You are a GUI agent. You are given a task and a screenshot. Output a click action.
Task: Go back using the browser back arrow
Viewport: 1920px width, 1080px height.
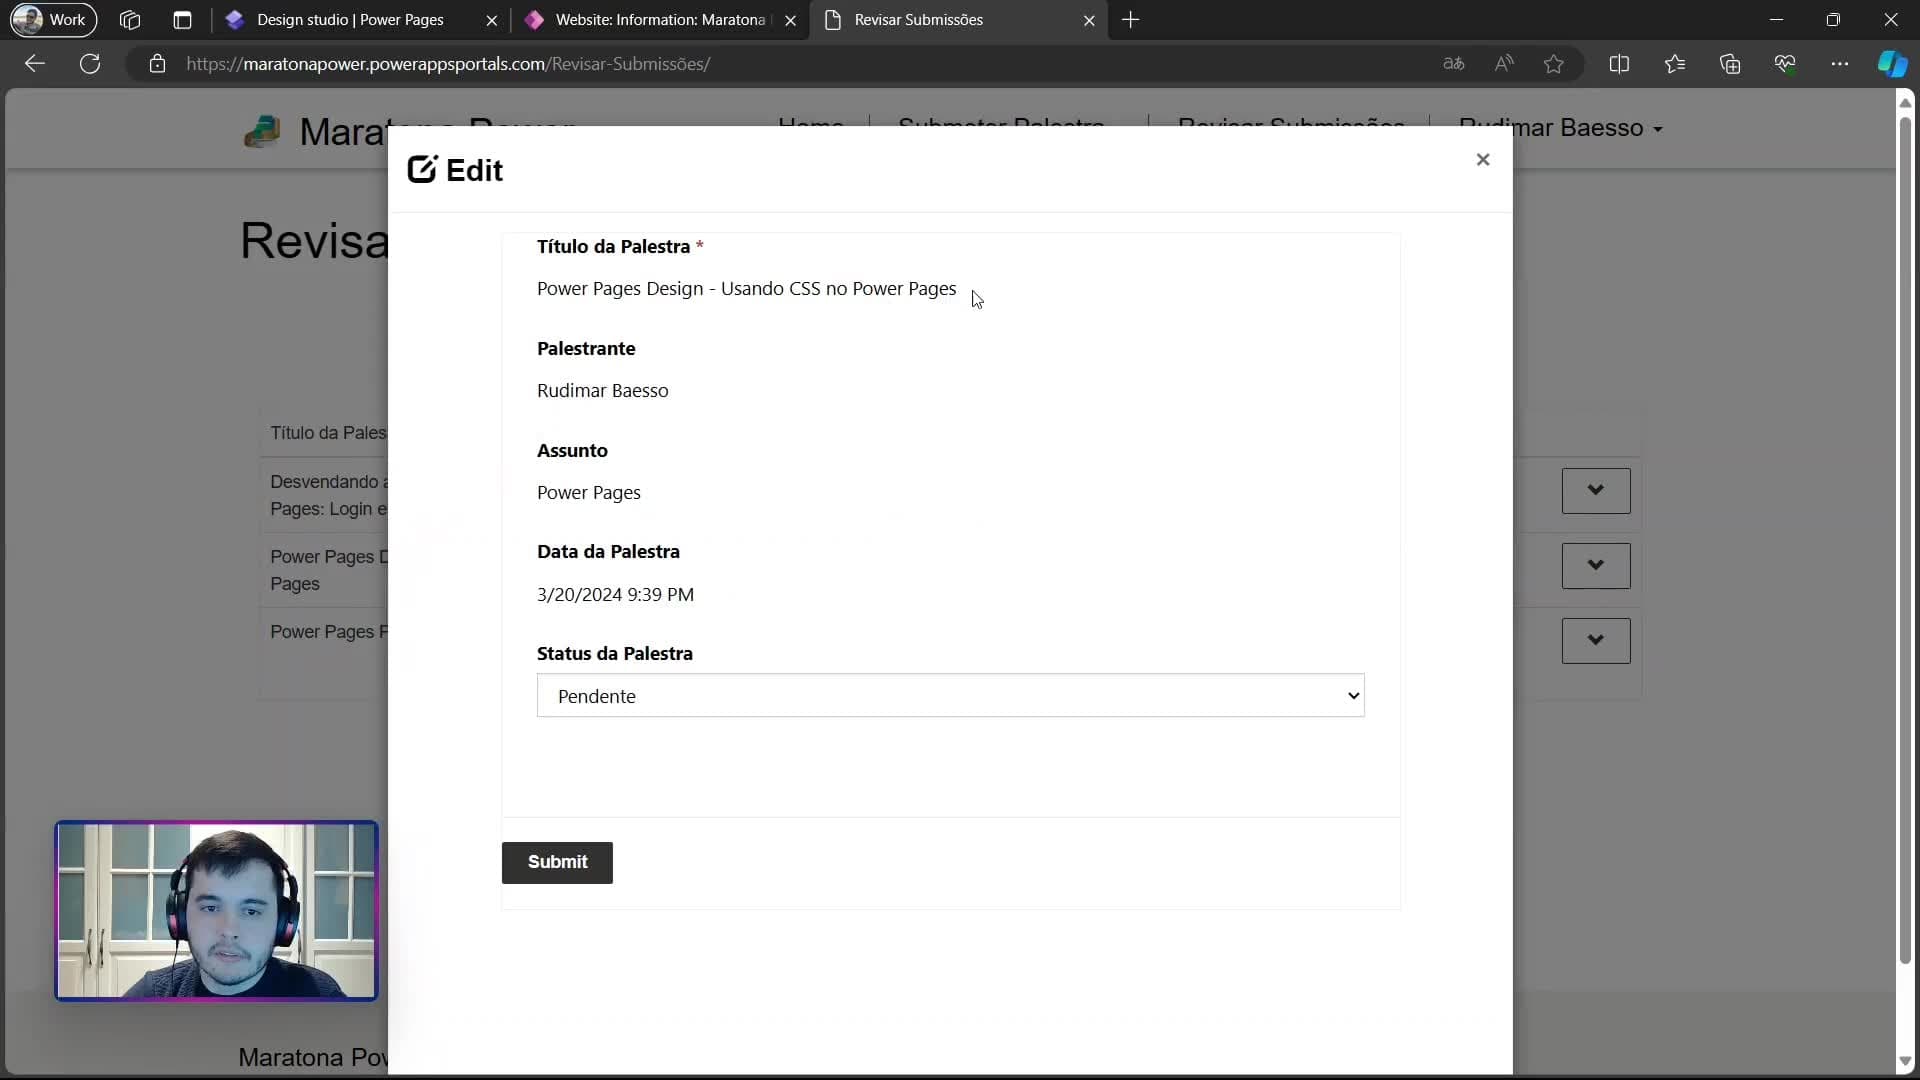[35, 64]
